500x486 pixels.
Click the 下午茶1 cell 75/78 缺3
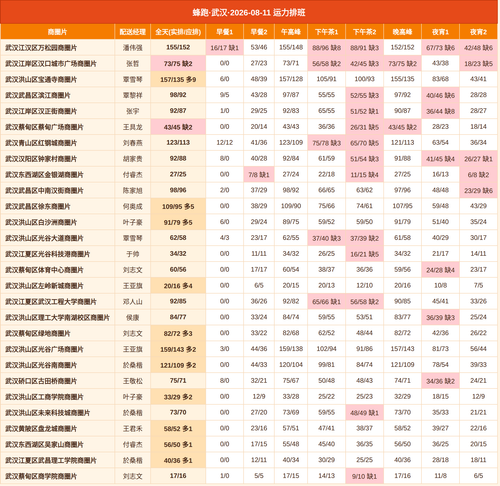coord(327,143)
